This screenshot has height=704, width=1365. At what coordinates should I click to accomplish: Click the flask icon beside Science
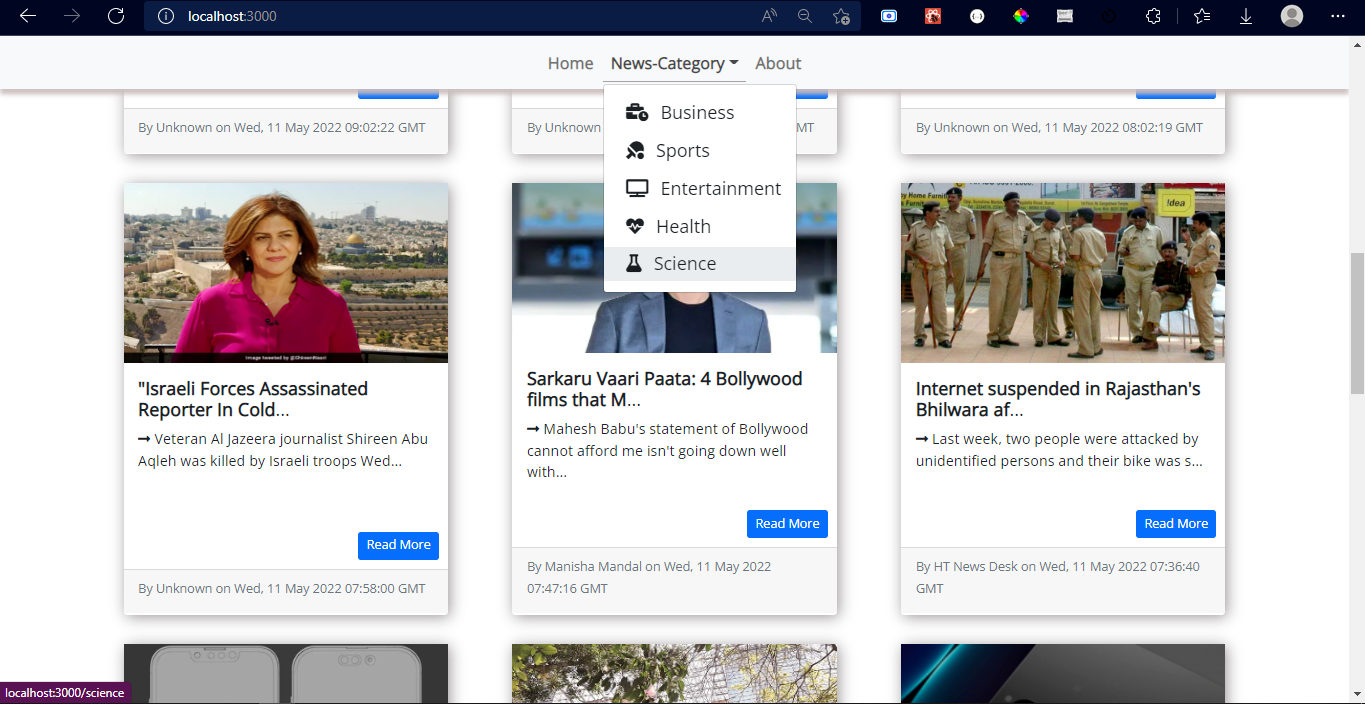point(633,263)
